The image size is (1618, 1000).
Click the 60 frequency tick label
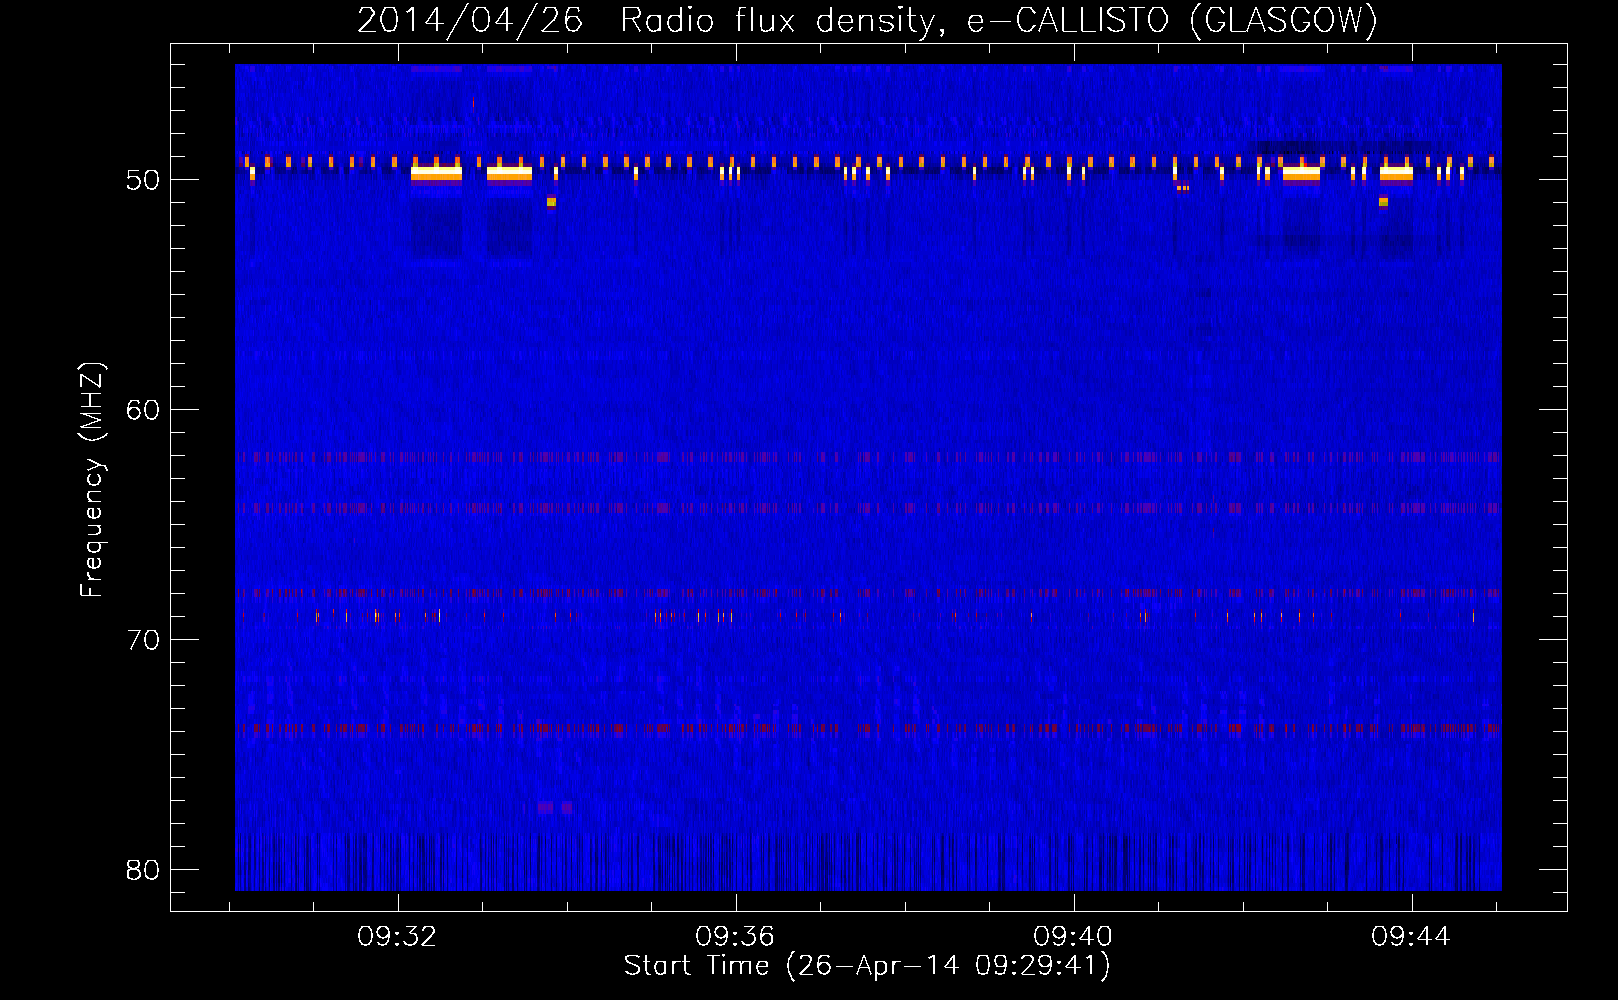pyautogui.click(x=143, y=410)
